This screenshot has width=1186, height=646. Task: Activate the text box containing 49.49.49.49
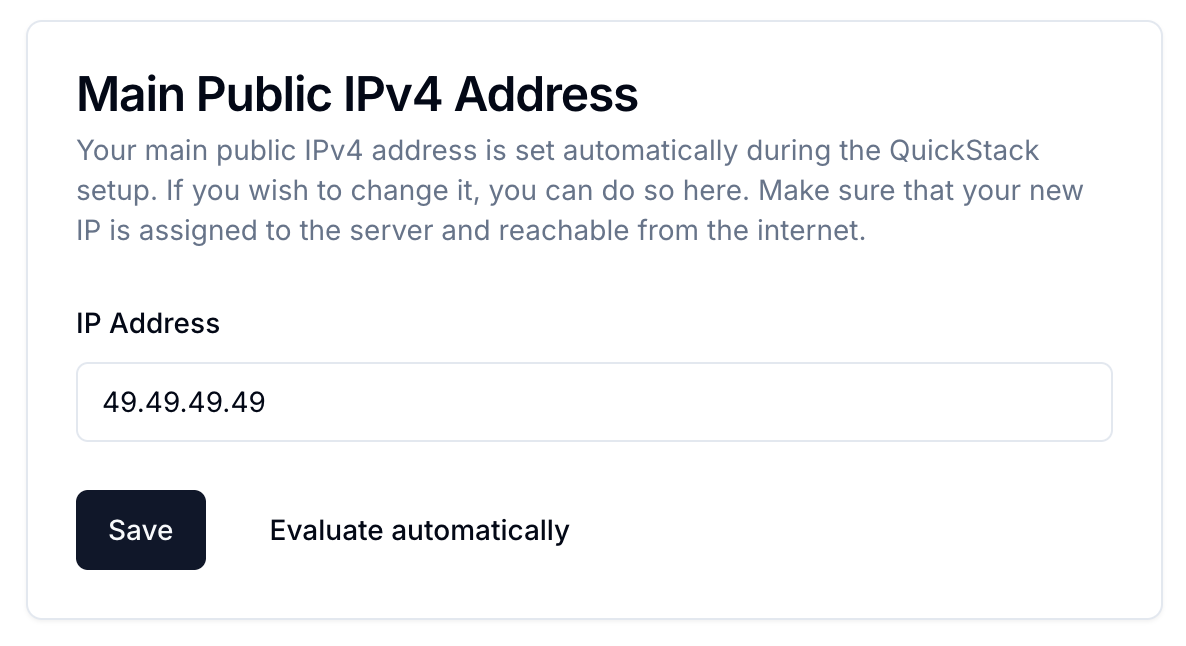point(594,402)
